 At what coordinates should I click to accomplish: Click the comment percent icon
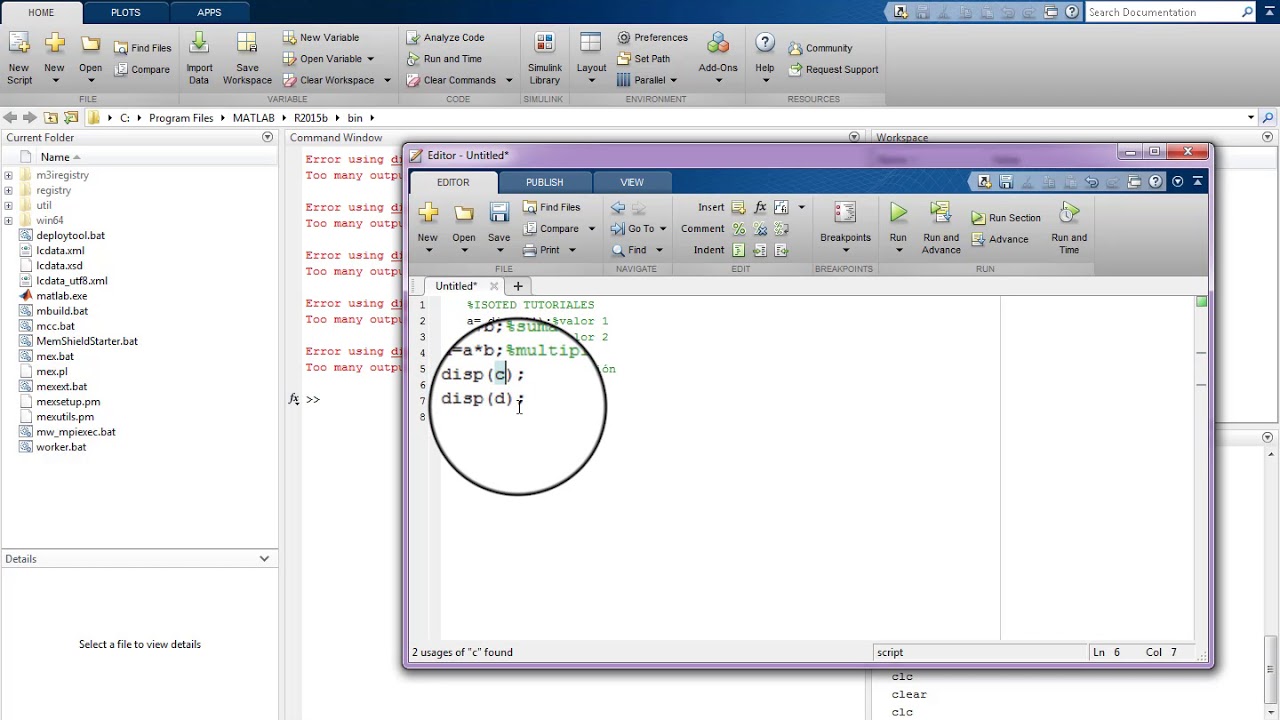pyautogui.click(x=738, y=229)
